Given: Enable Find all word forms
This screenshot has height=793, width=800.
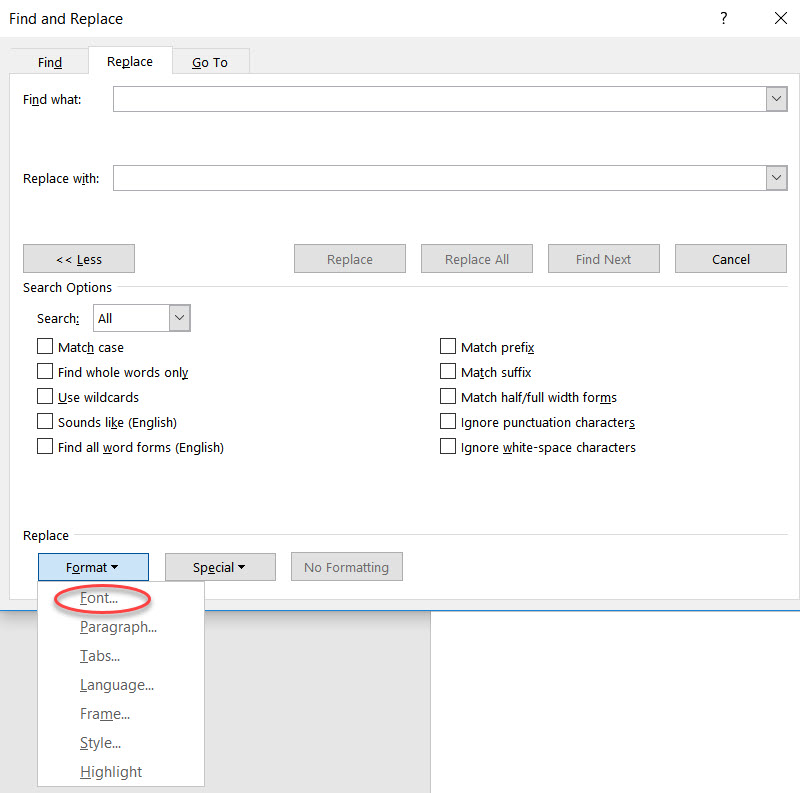Looking at the screenshot, I should pyautogui.click(x=45, y=447).
